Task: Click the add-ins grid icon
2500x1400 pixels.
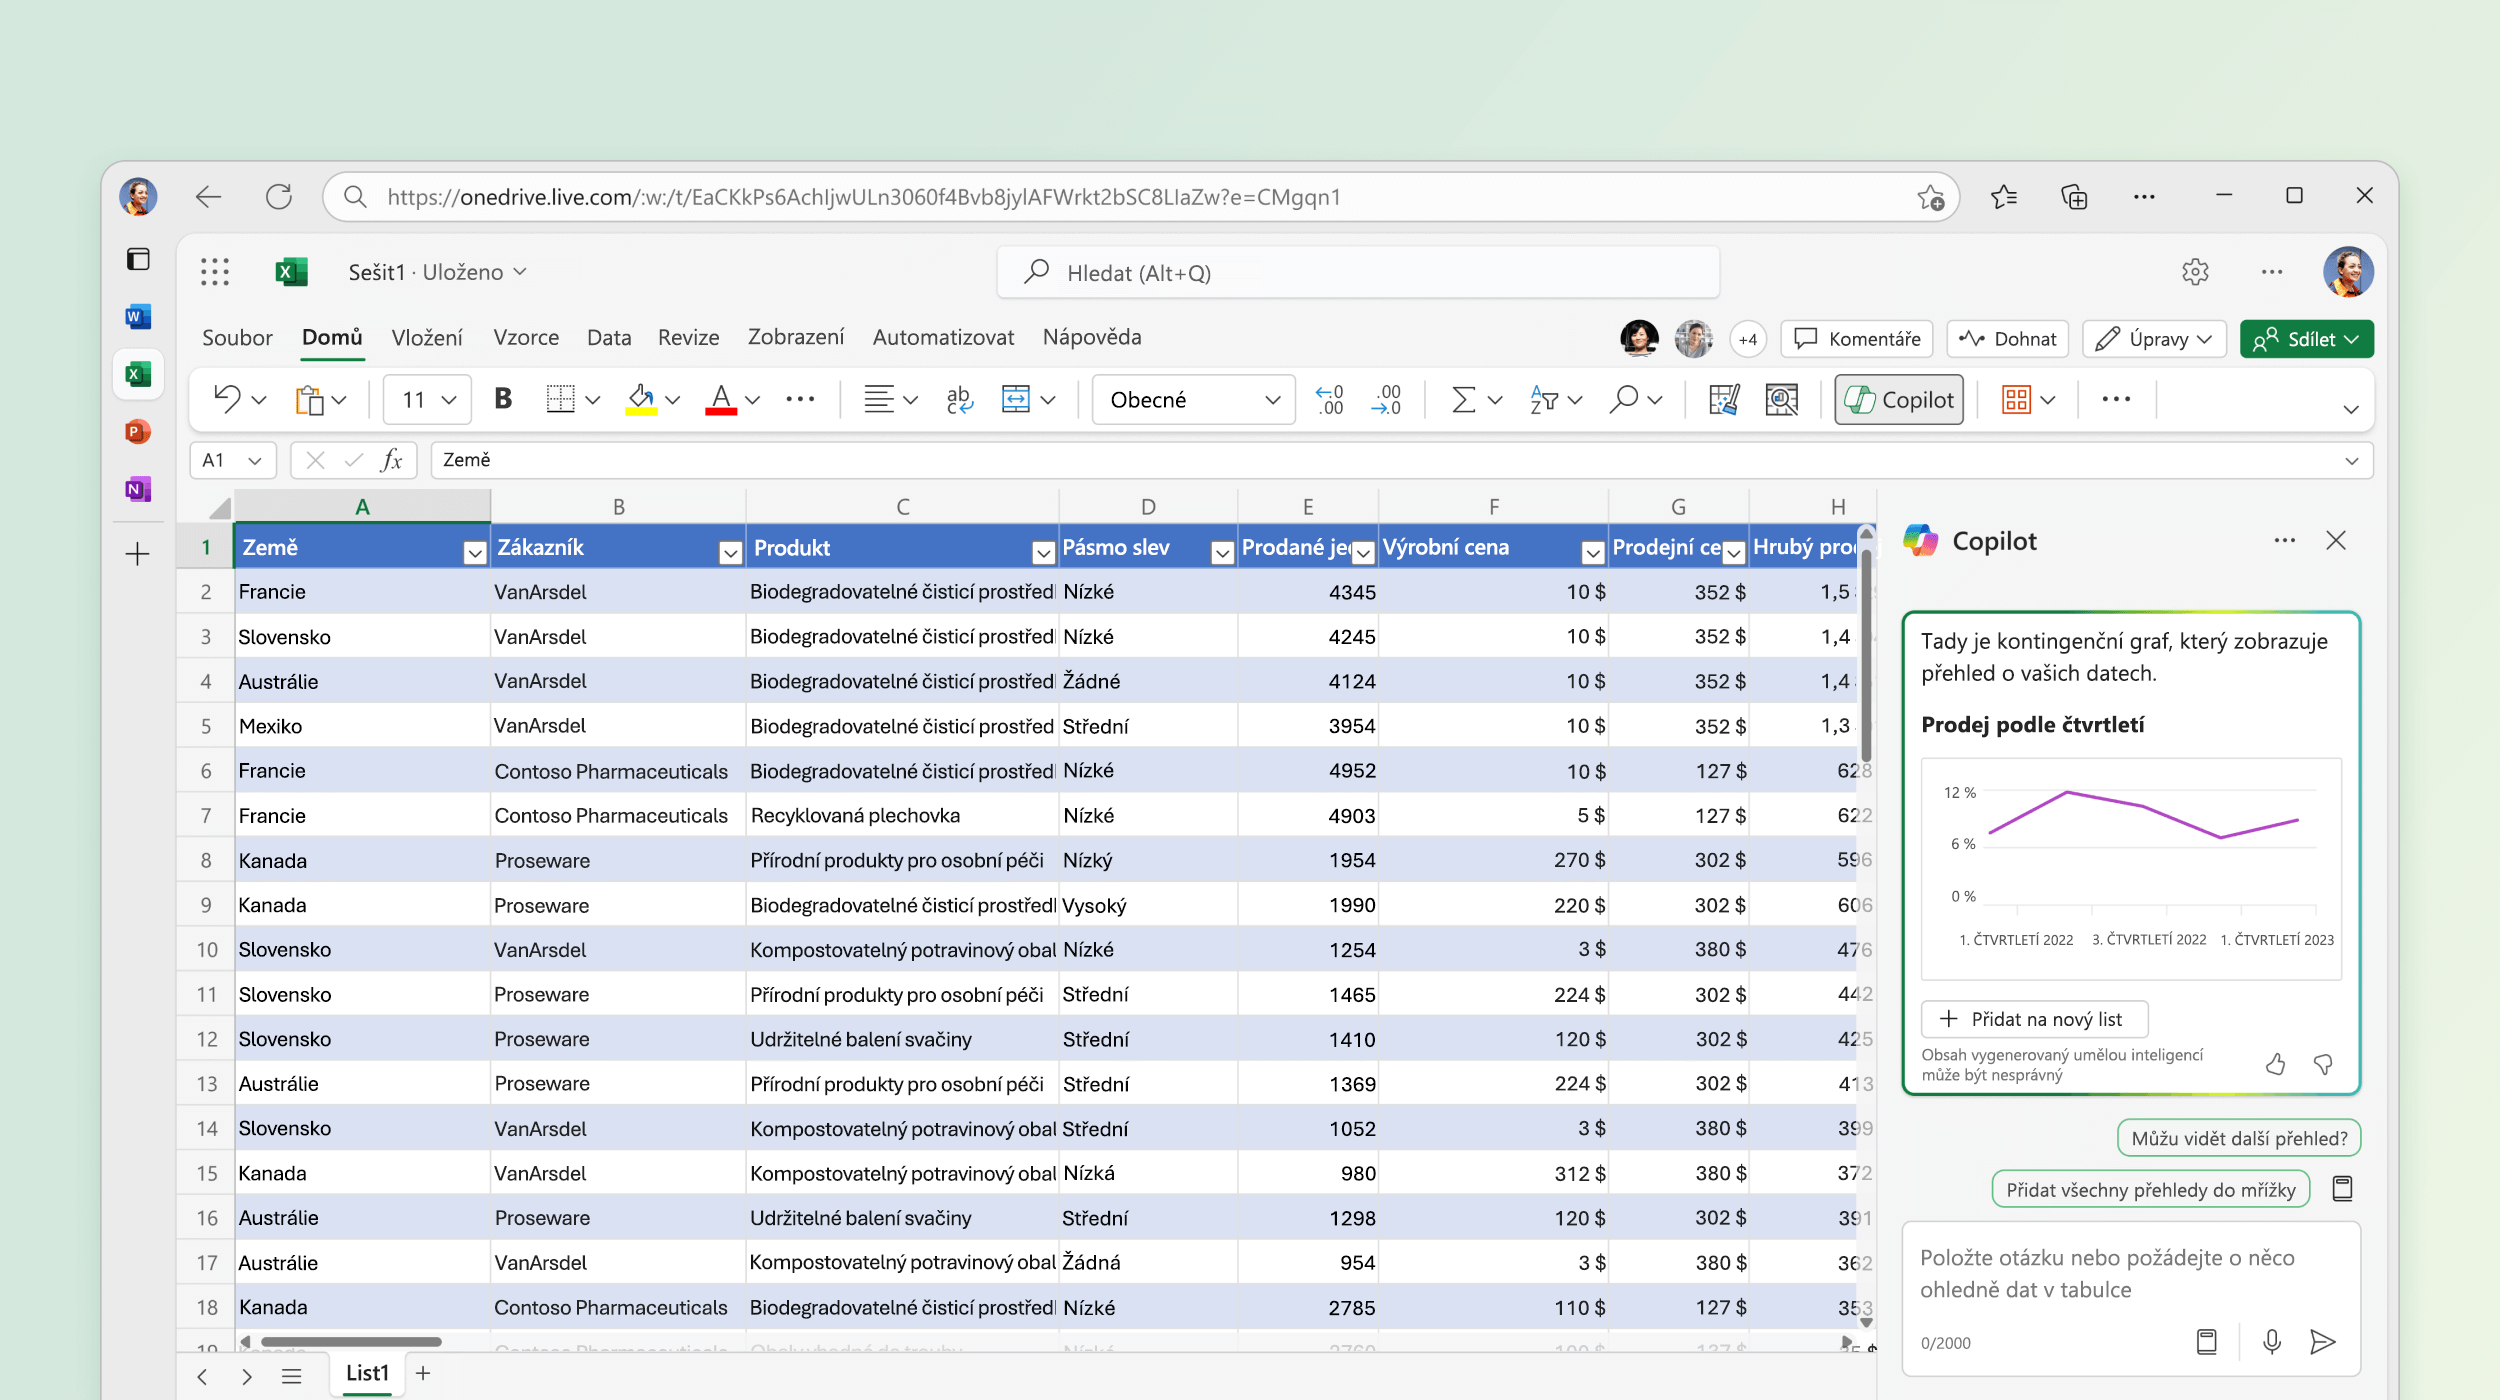Action: click(2016, 400)
